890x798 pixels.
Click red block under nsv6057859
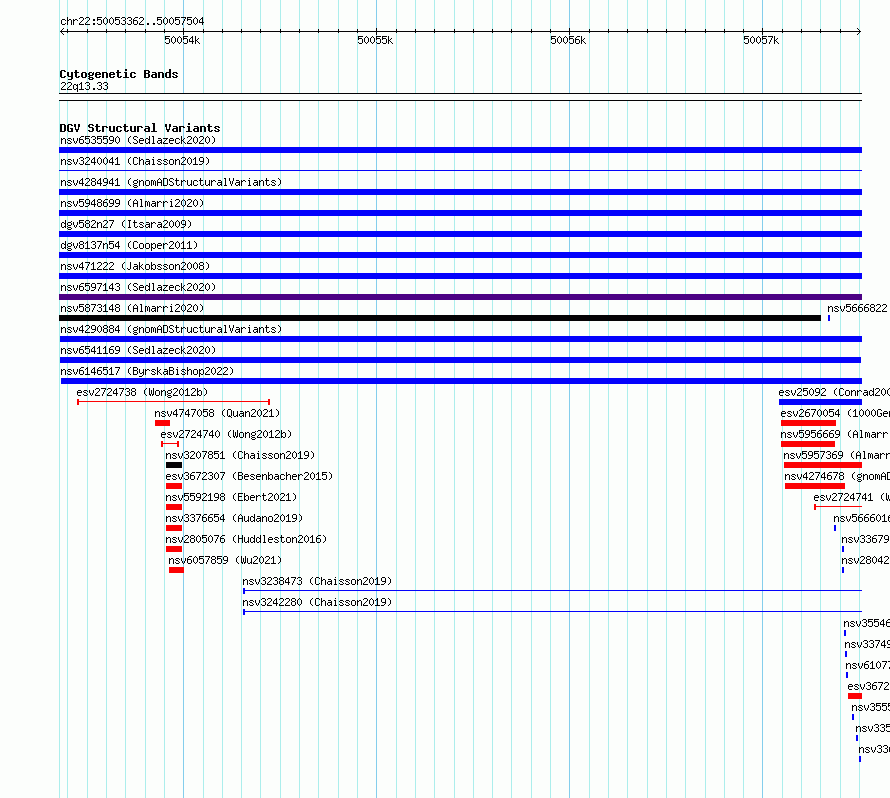click(176, 570)
